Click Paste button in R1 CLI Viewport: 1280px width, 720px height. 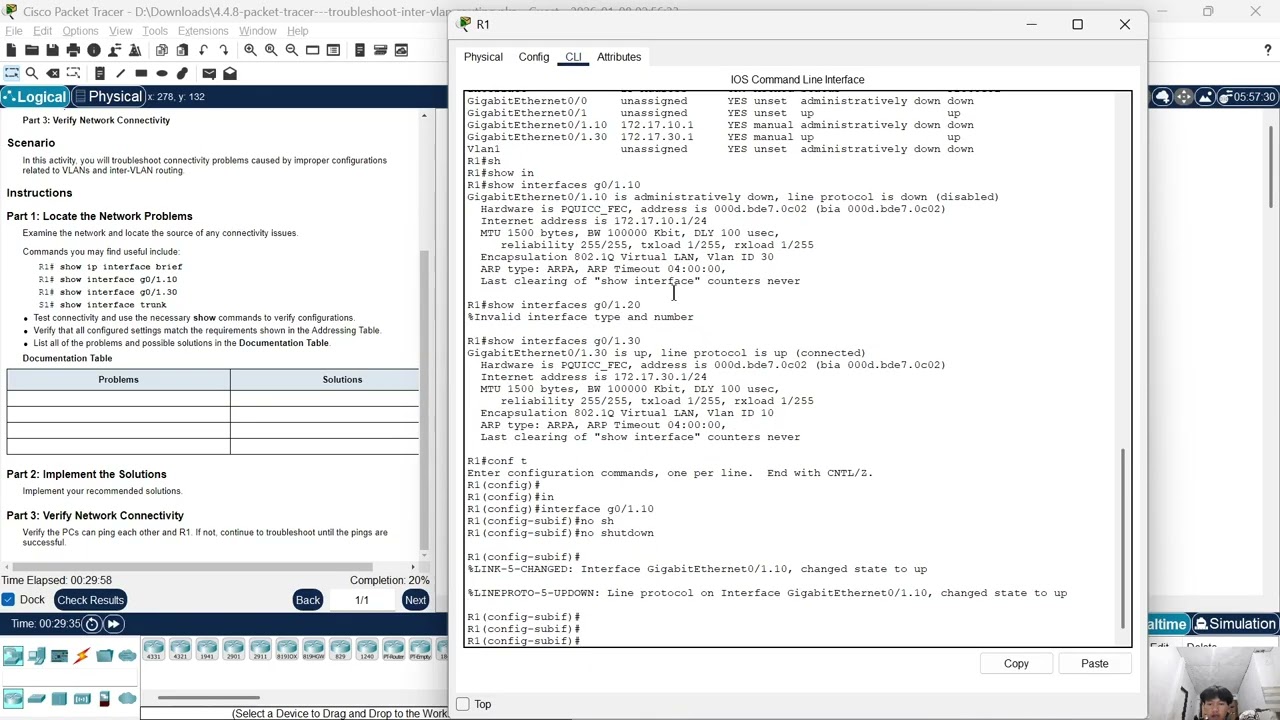pyautogui.click(x=1094, y=664)
